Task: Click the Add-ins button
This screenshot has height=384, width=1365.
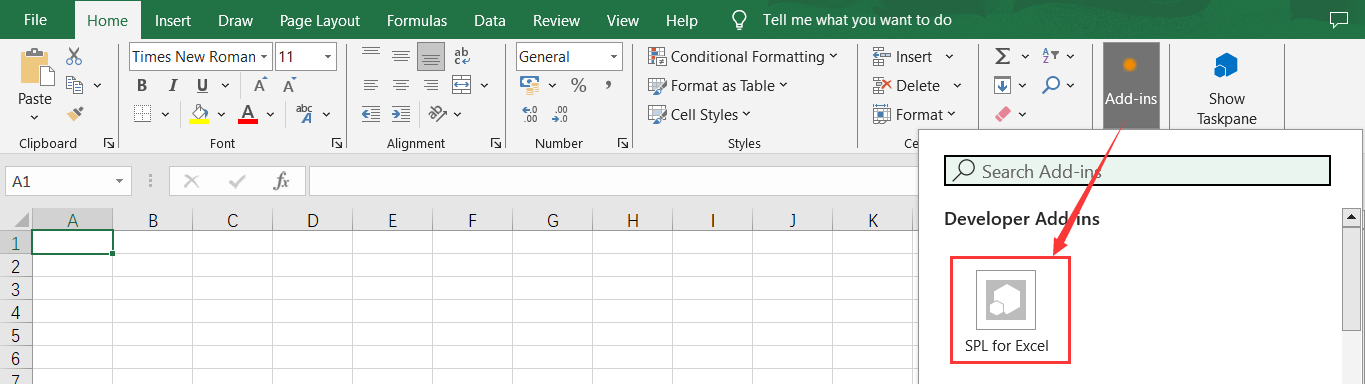Action: pos(1131,85)
